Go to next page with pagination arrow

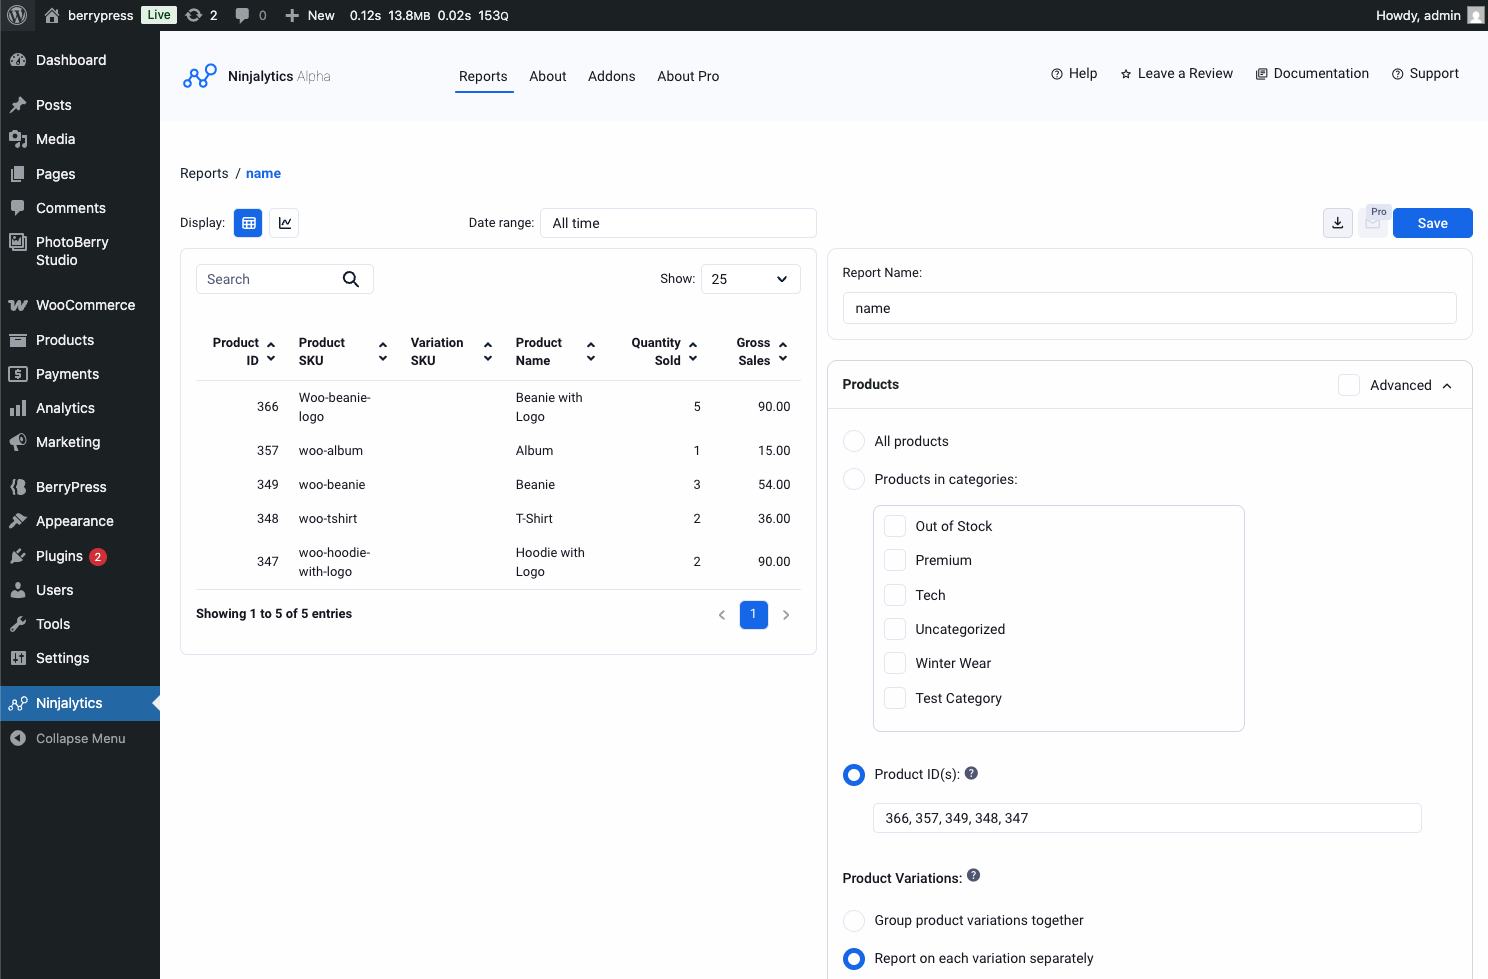786,614
